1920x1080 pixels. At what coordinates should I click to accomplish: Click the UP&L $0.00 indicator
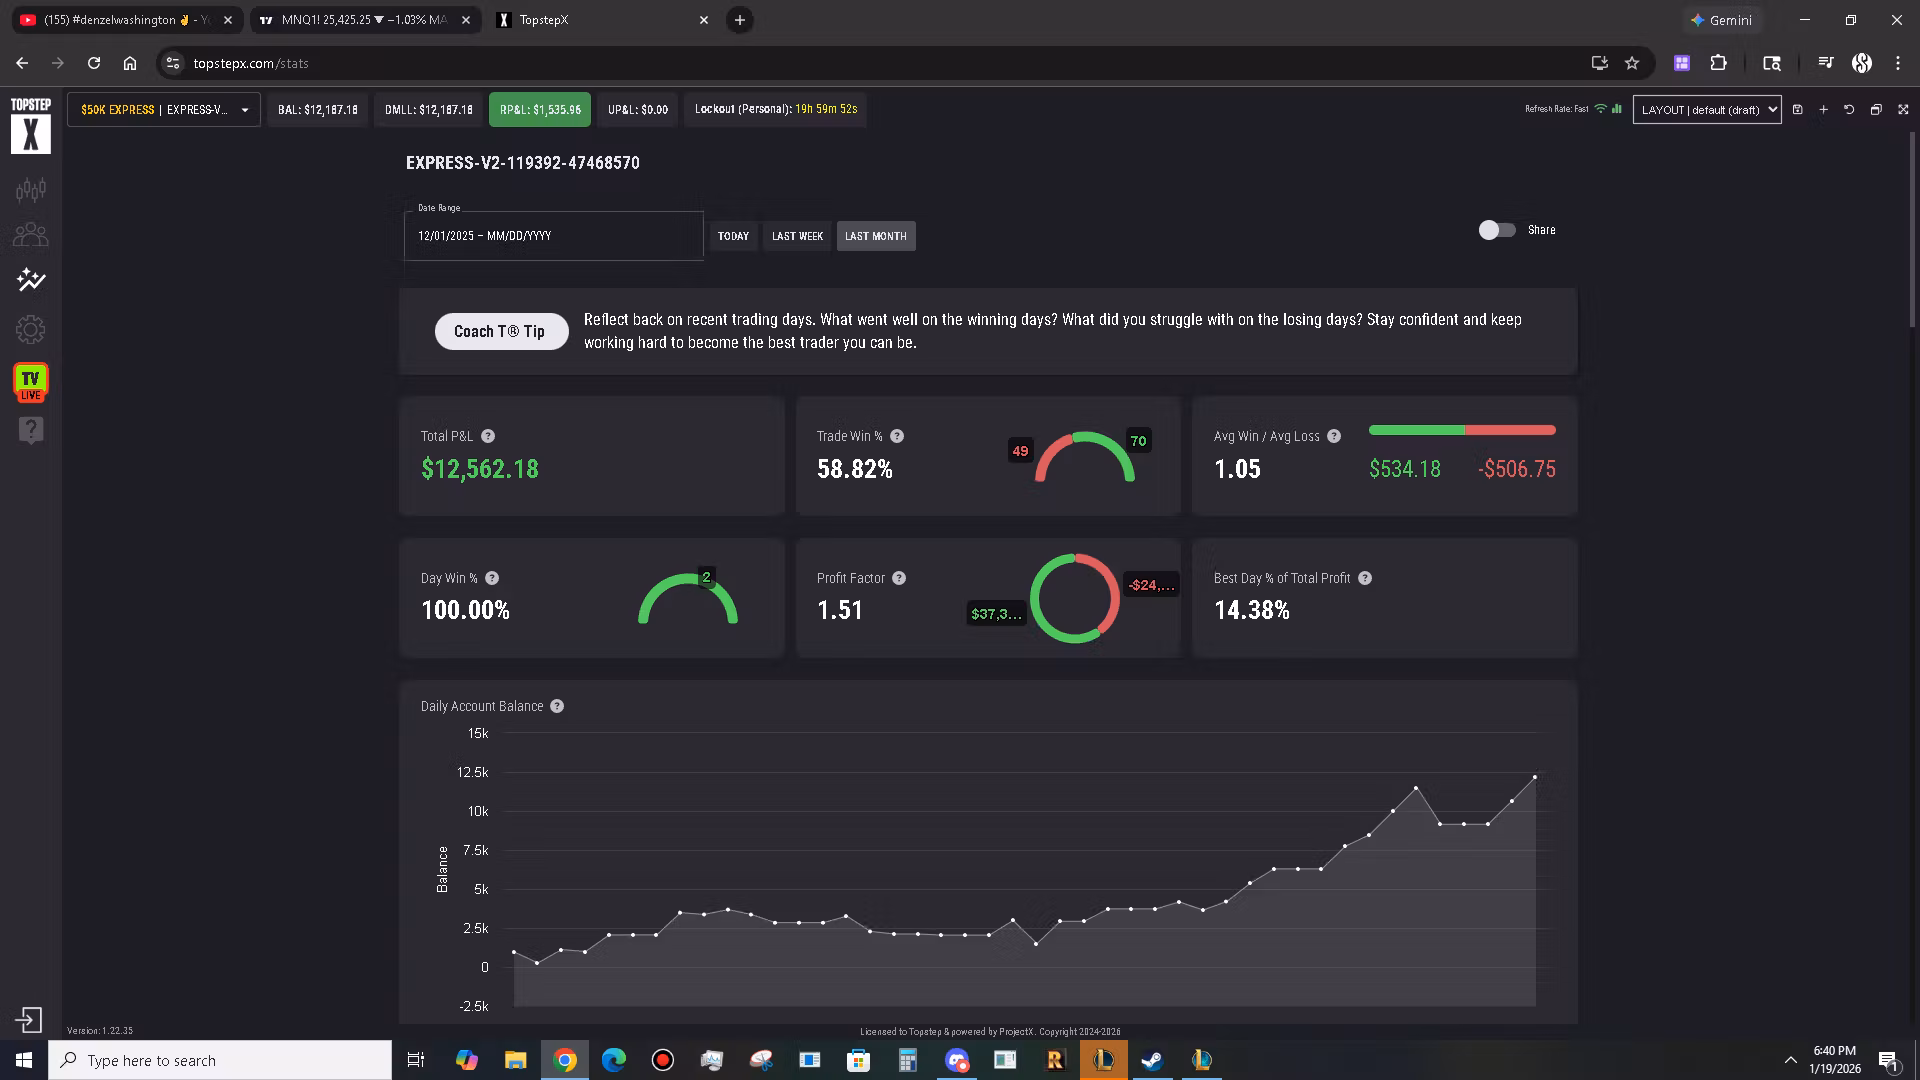click(x=638, y=109)
